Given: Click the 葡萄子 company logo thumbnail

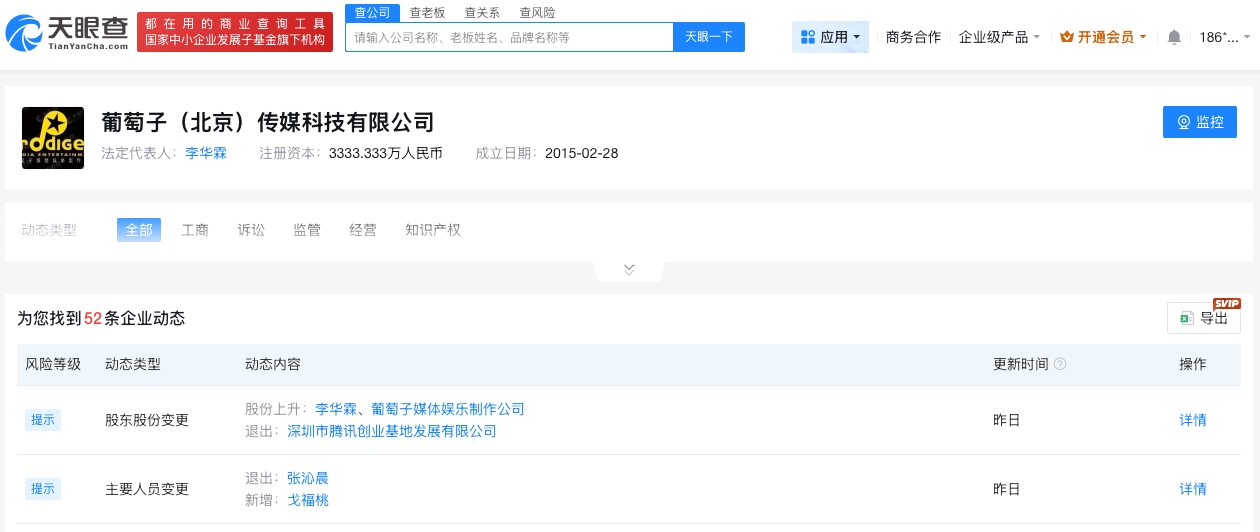Looking at the screenshot, I should coord(53,138).
